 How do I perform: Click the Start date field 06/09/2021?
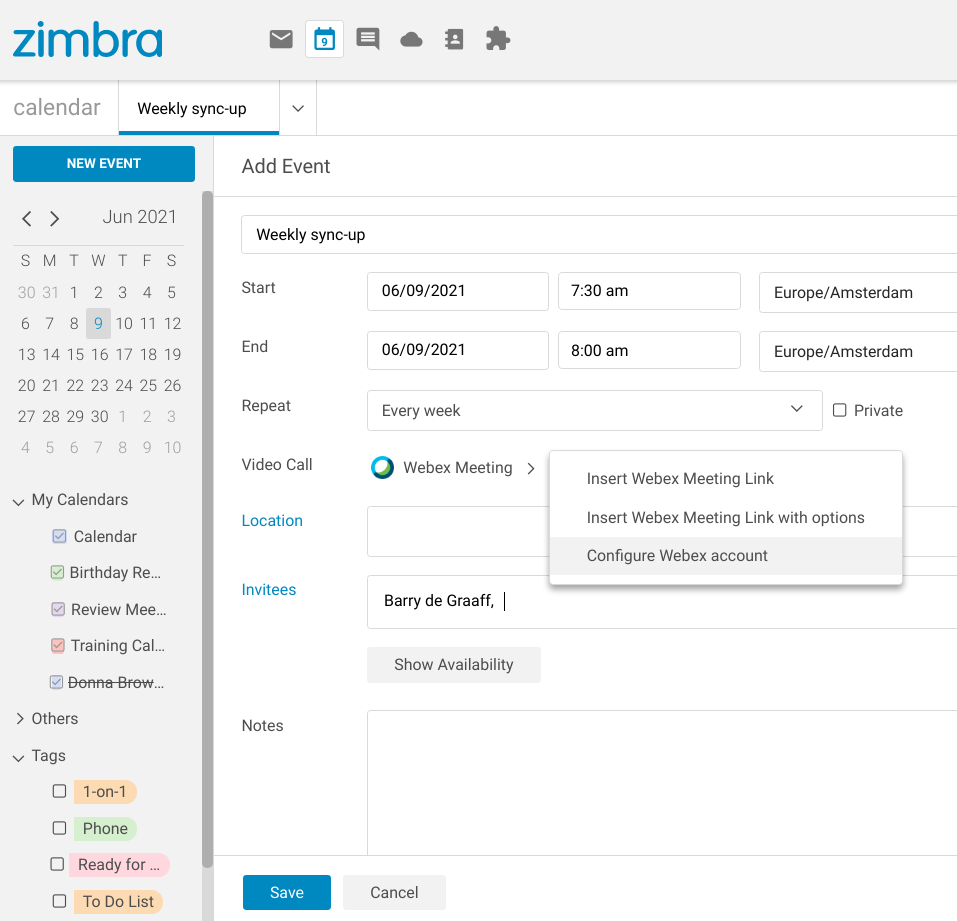(x=458, y=291)
